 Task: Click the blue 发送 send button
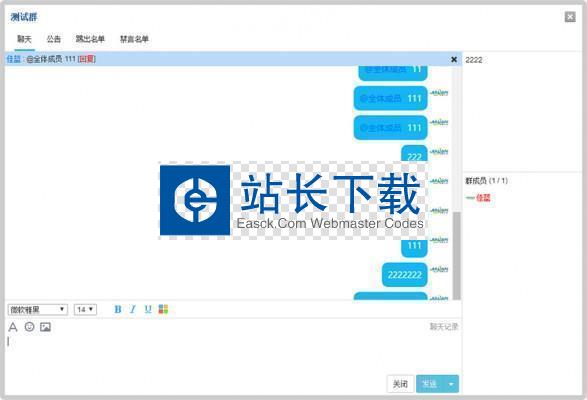click(430, 384)
